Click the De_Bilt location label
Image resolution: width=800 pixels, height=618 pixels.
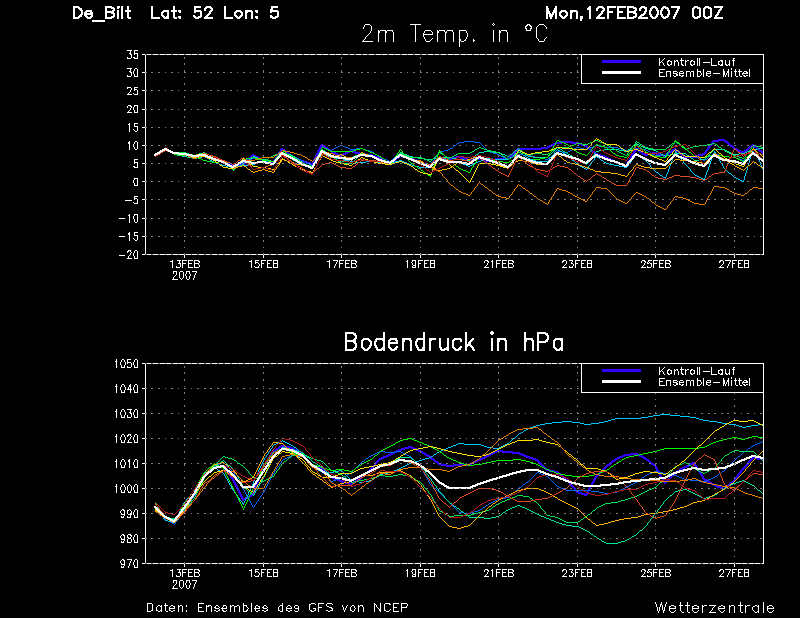point(102,13)
